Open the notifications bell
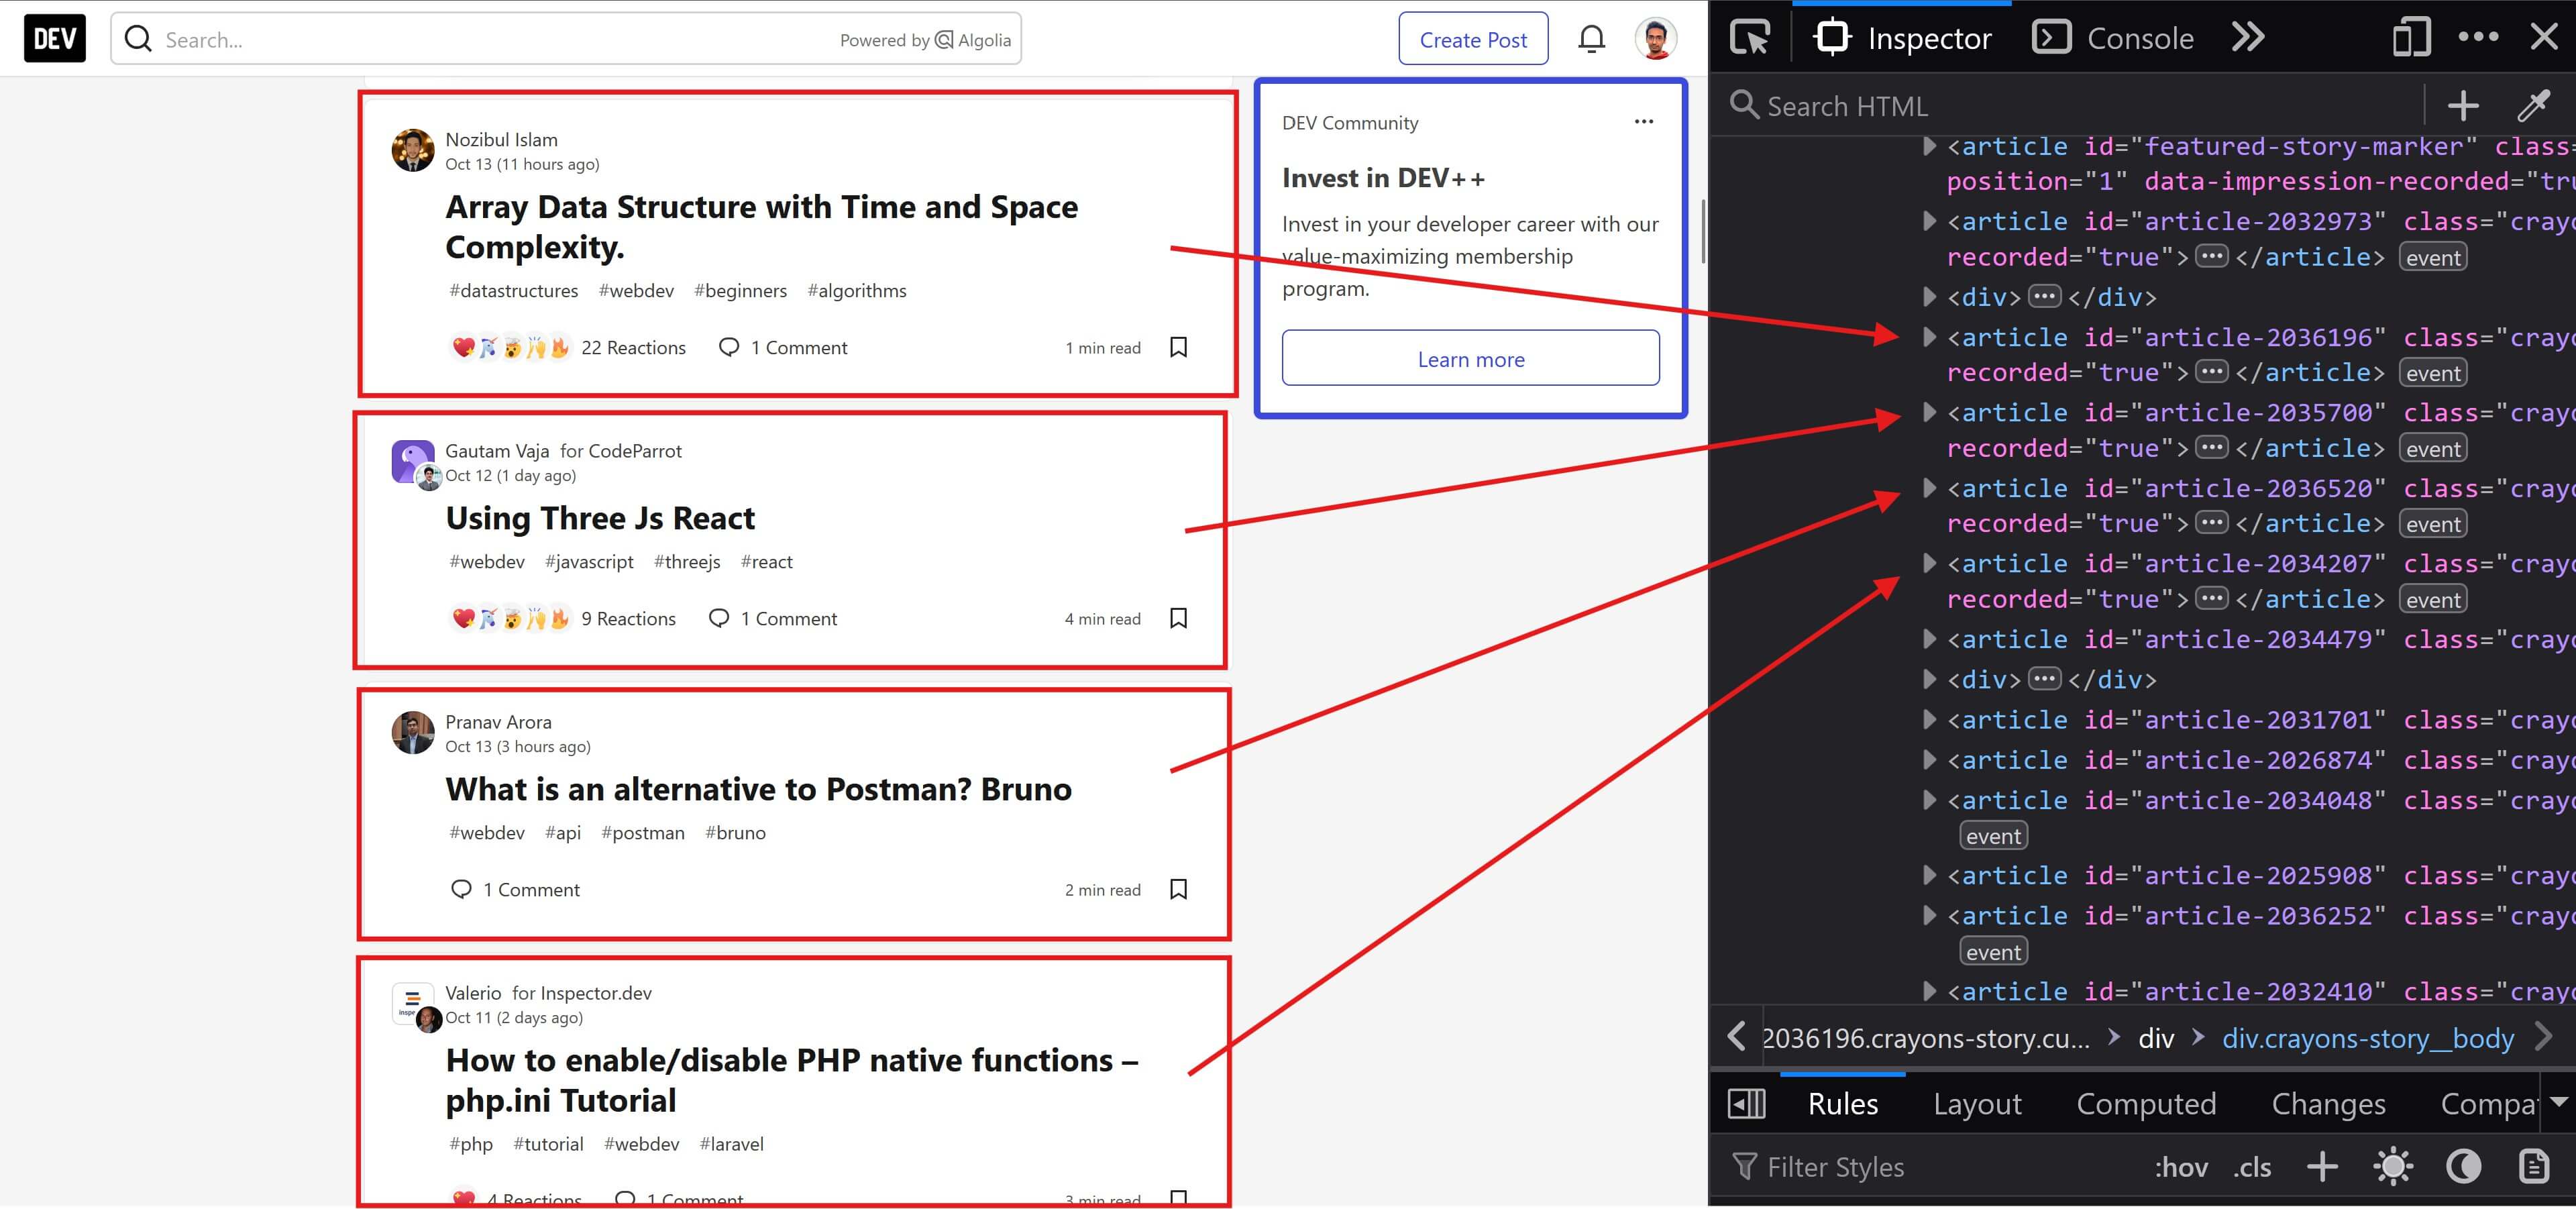Image resolution: width=2576 pixels, height=1209 pixels. [x=1591, y=39]
